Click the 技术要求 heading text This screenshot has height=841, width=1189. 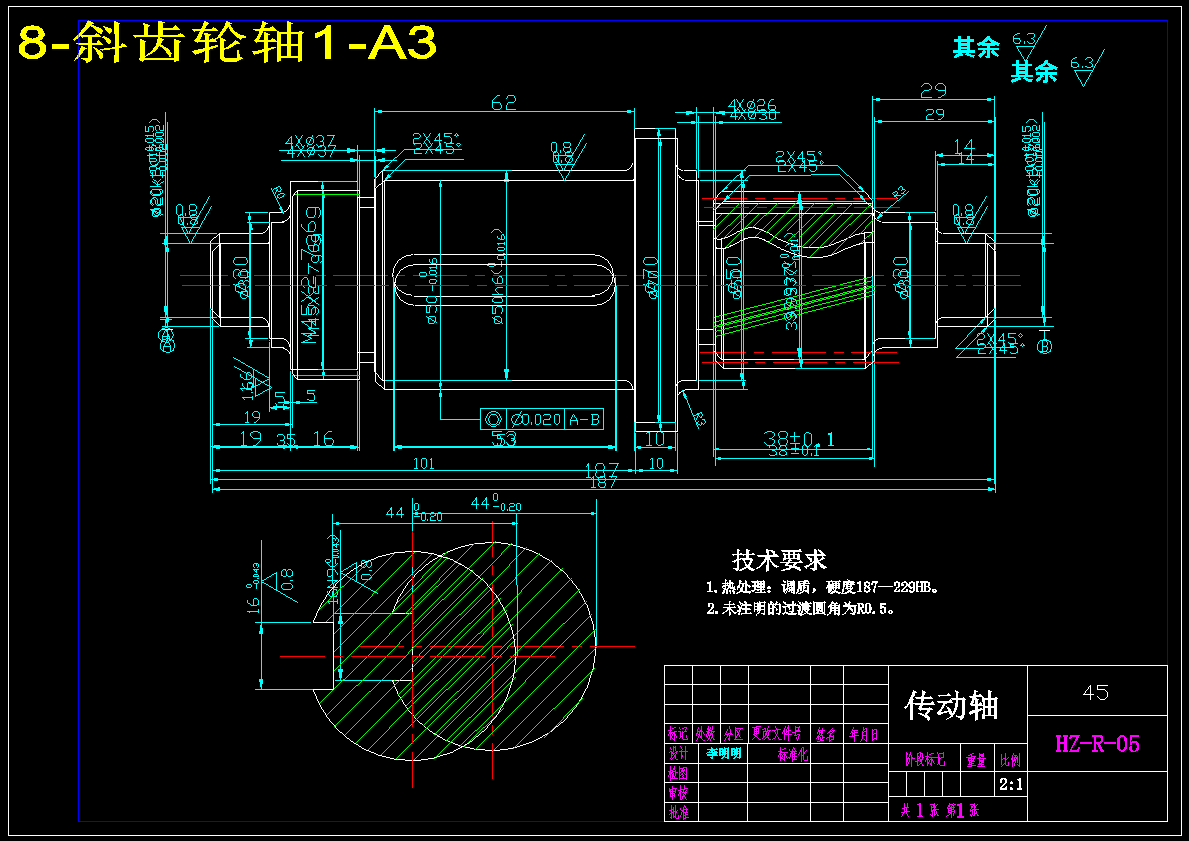click(779, 560)
